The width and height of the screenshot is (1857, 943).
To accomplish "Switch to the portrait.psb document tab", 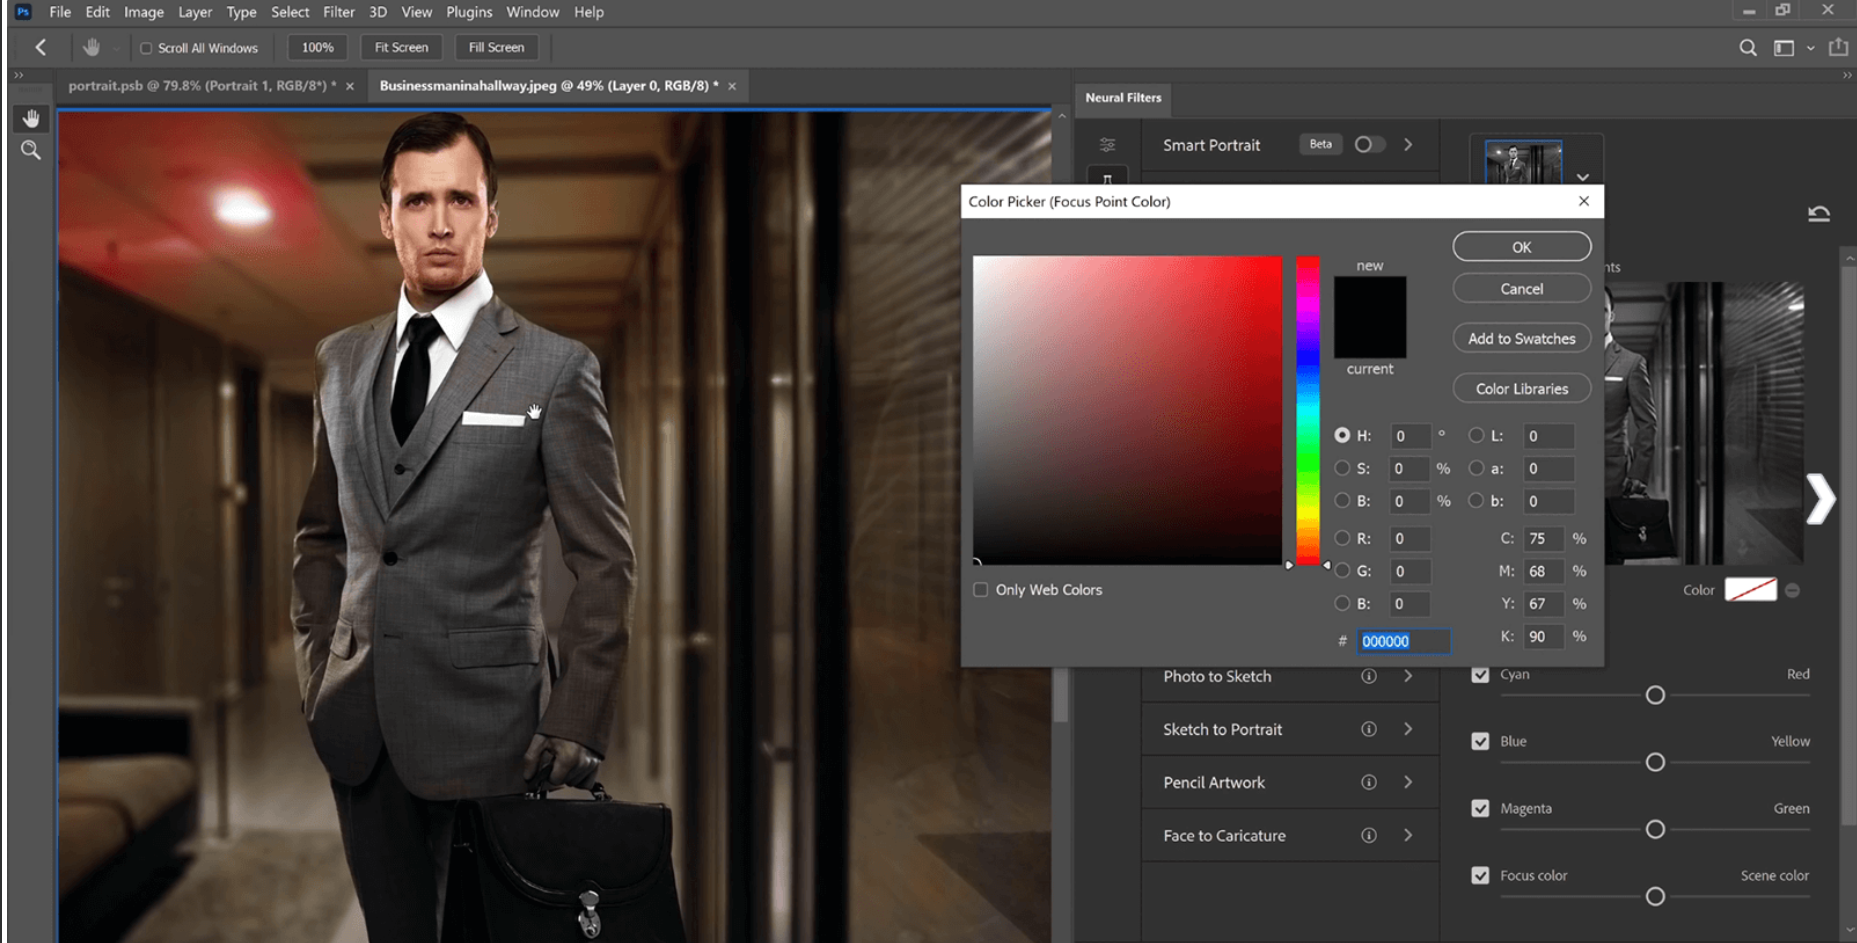I will click(x=201, y=86).
